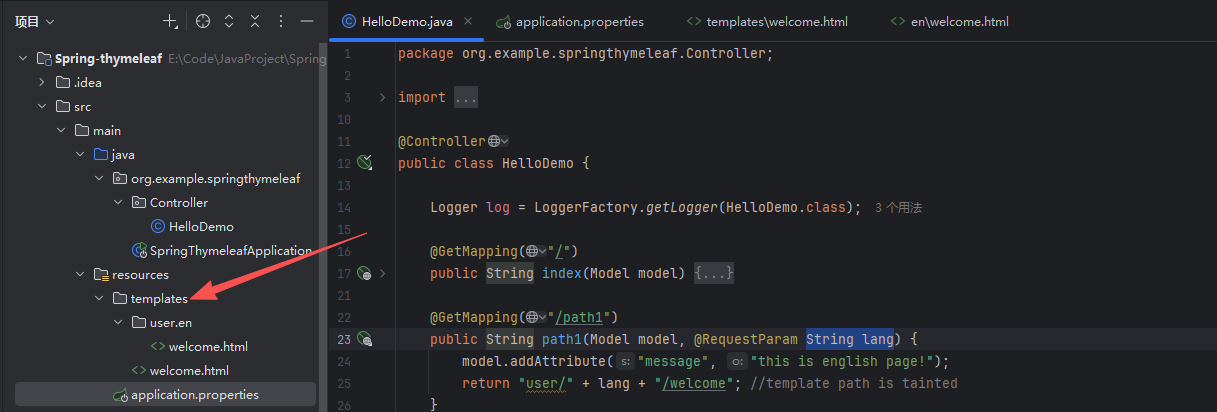Click the Spring bean gutter icon on line 12
The height and width of the screenshot is (412, 1217).
pyautogui.click(x=365, y=163)
